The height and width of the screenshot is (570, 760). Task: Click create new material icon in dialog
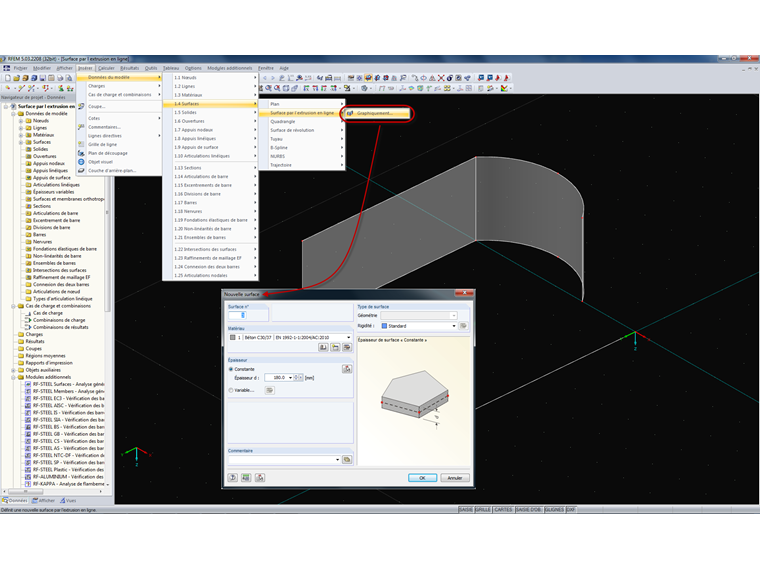tap(335, 347)
